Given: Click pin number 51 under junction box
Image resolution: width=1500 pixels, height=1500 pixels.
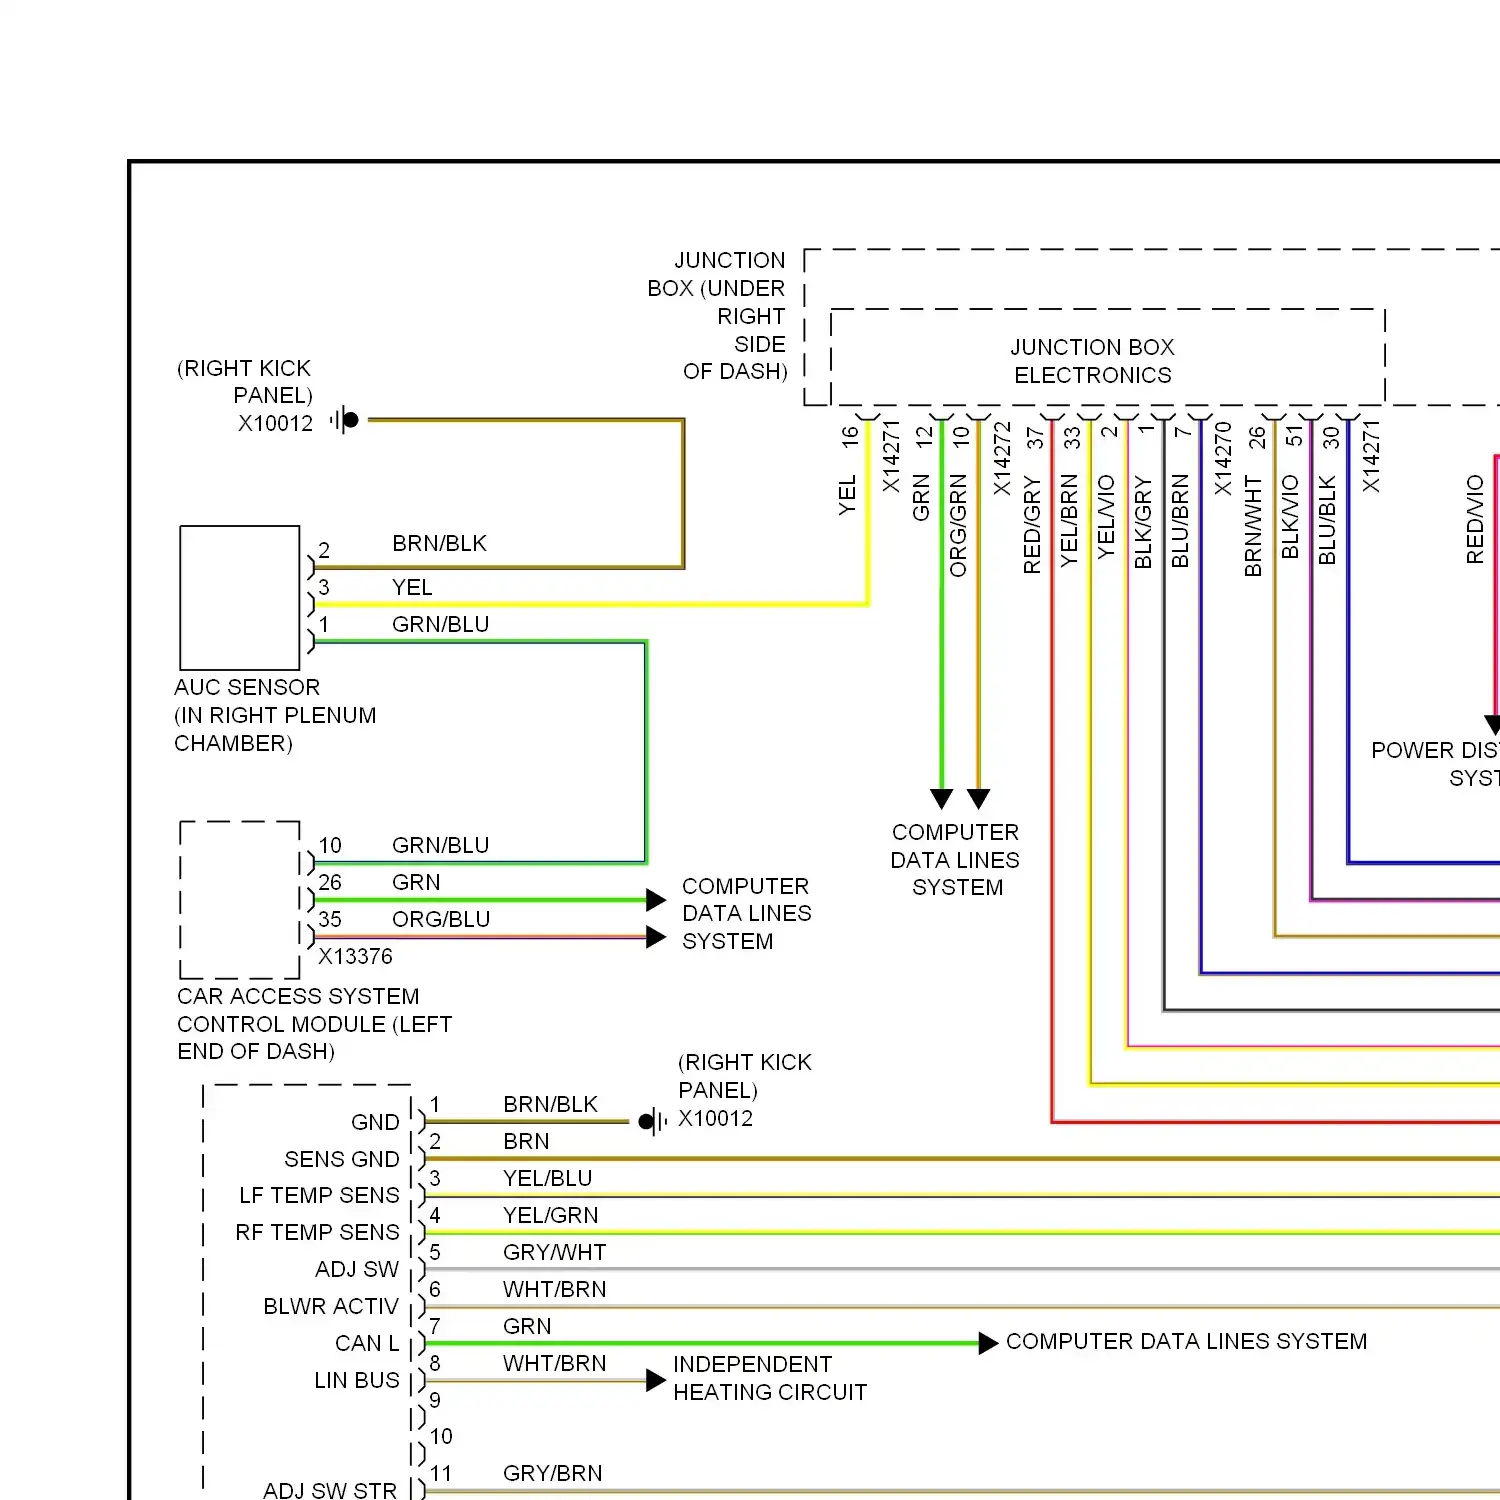Looking at the screenshot, I should click(1294, 437).
